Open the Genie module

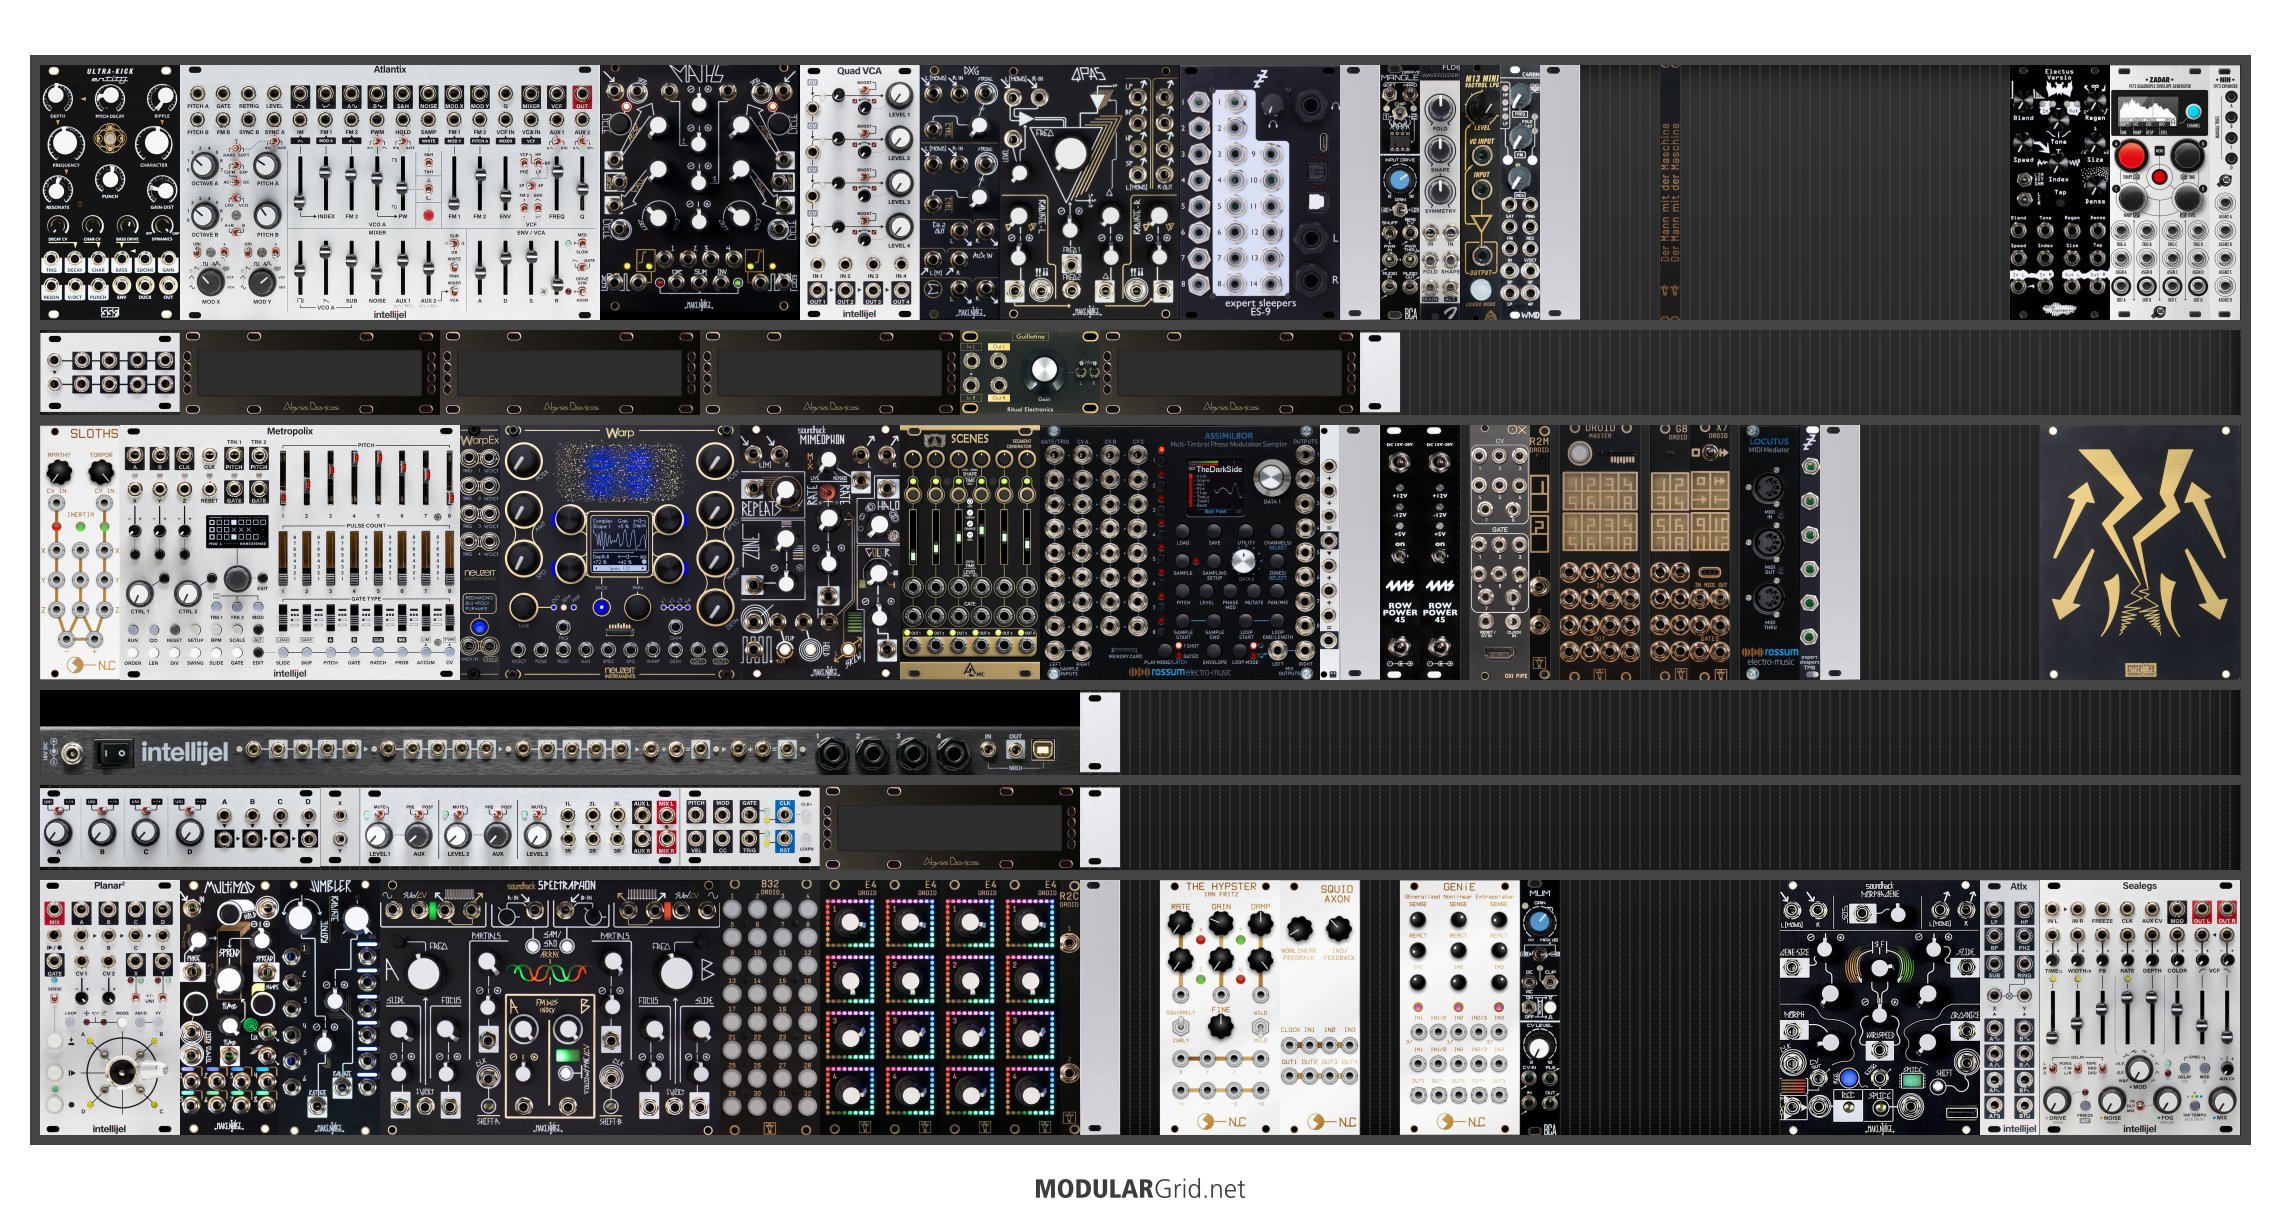coord(1460,1008)
